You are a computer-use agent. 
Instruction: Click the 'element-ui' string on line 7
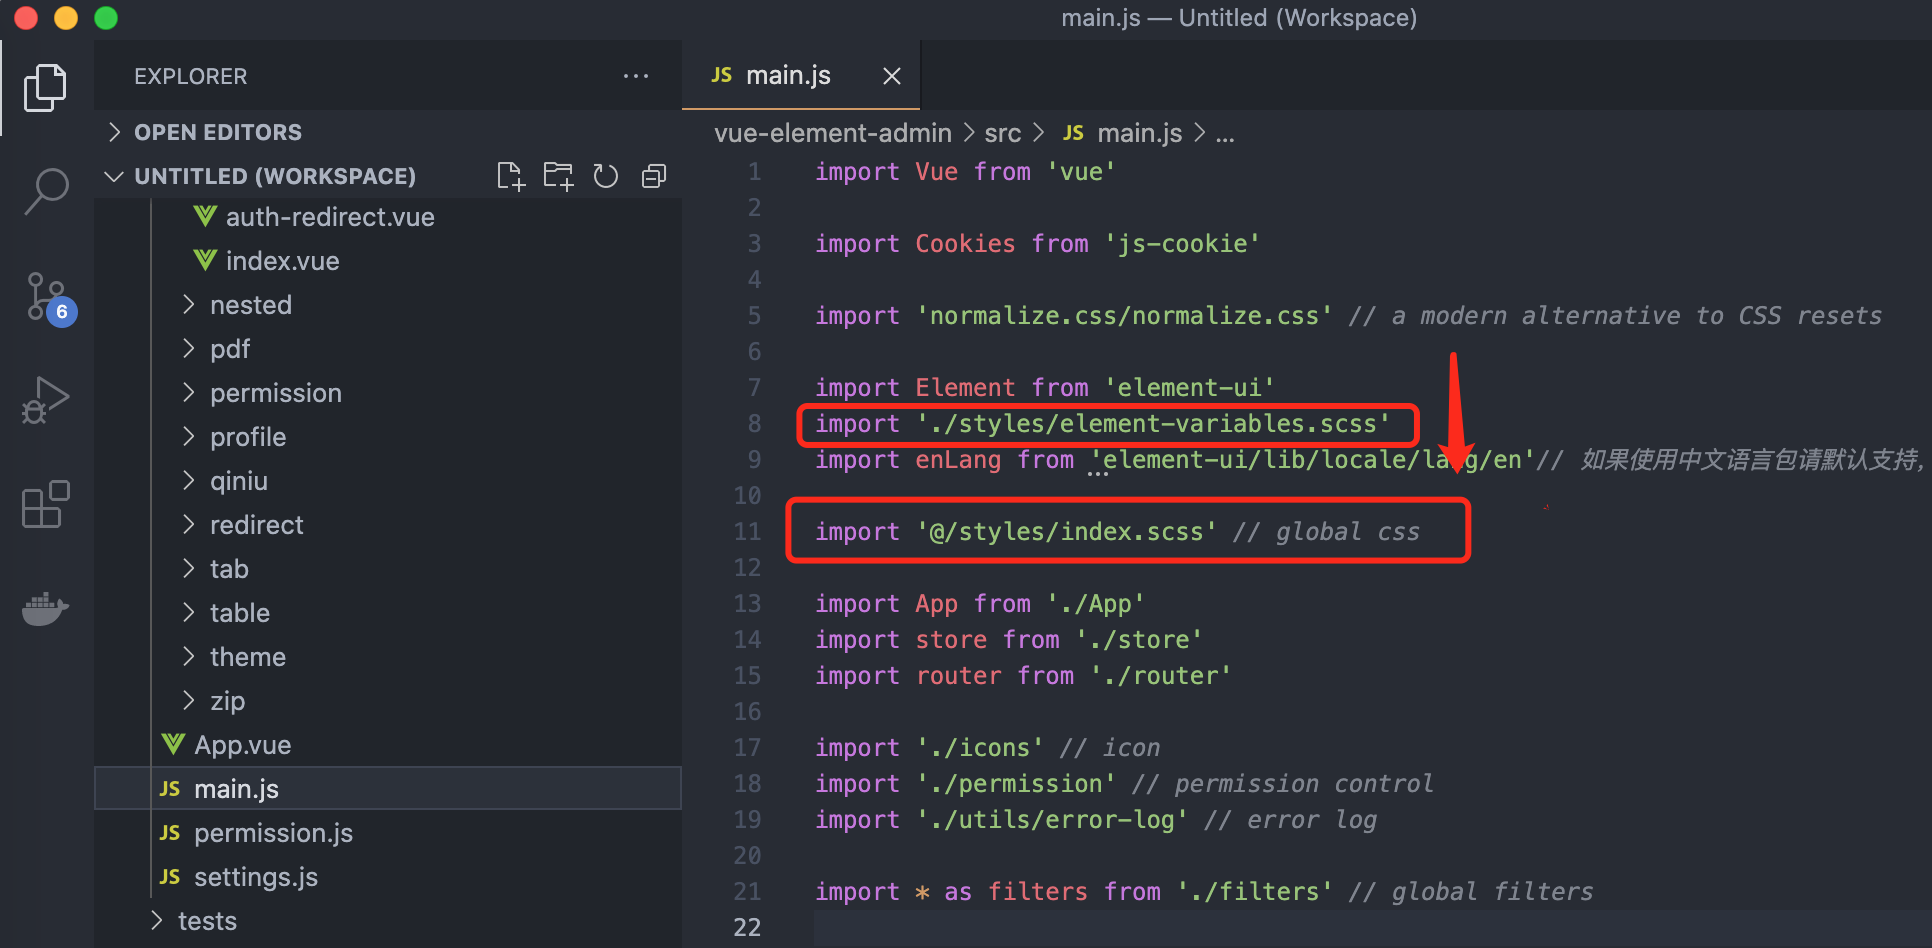click(x=1190, y=388)
